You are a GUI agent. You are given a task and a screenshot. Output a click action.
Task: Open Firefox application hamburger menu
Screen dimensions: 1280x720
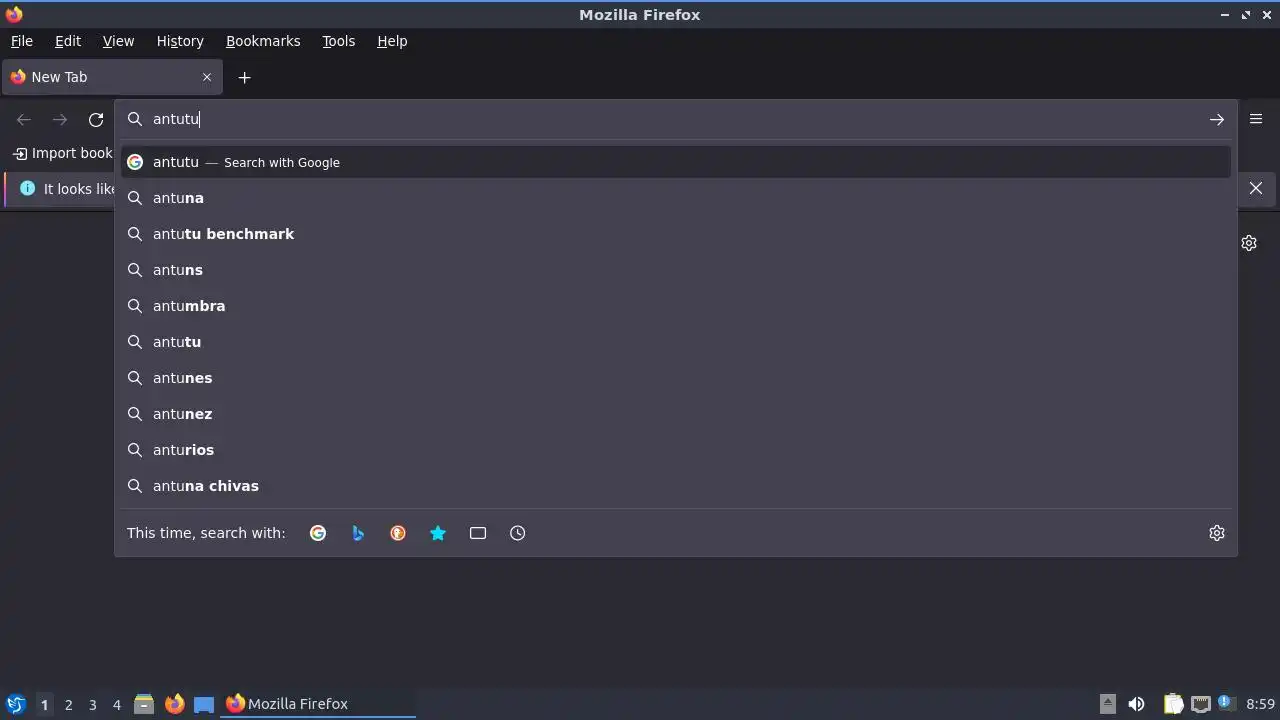(1256, 119)
